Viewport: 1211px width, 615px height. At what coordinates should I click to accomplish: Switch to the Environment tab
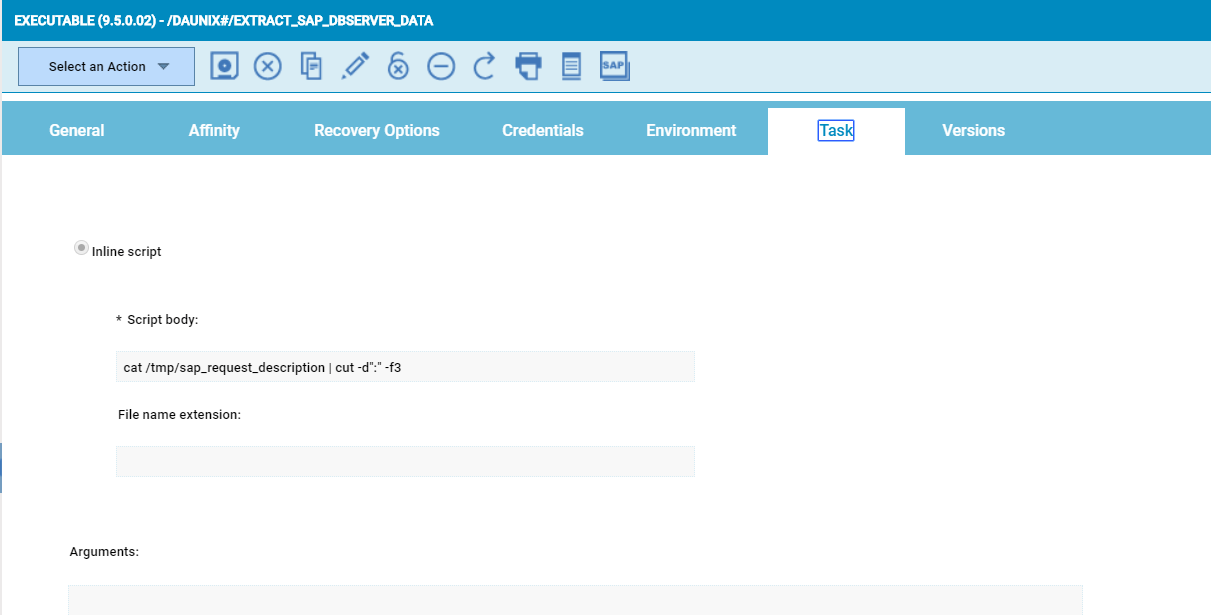click(691, 131)
